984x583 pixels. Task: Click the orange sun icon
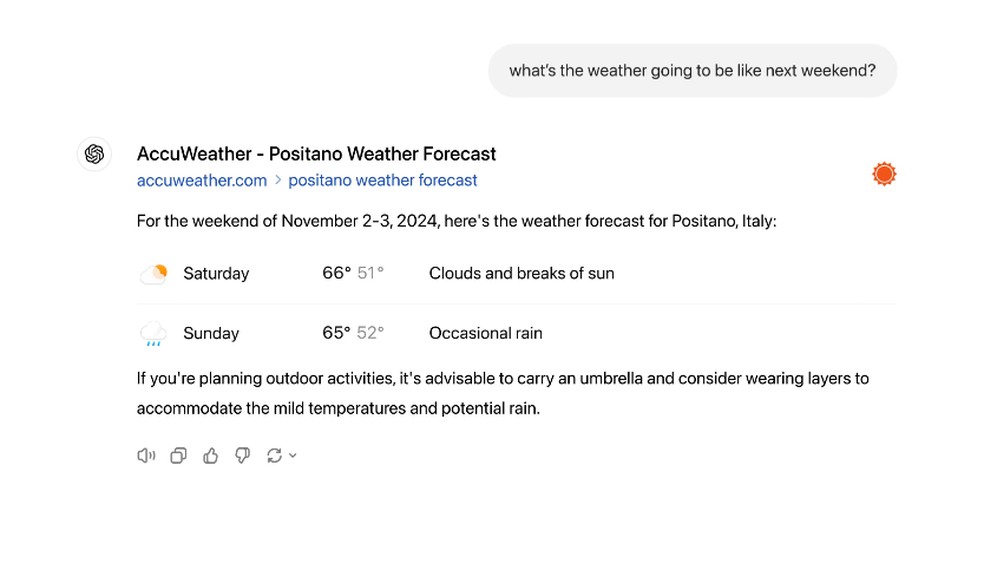883,175
